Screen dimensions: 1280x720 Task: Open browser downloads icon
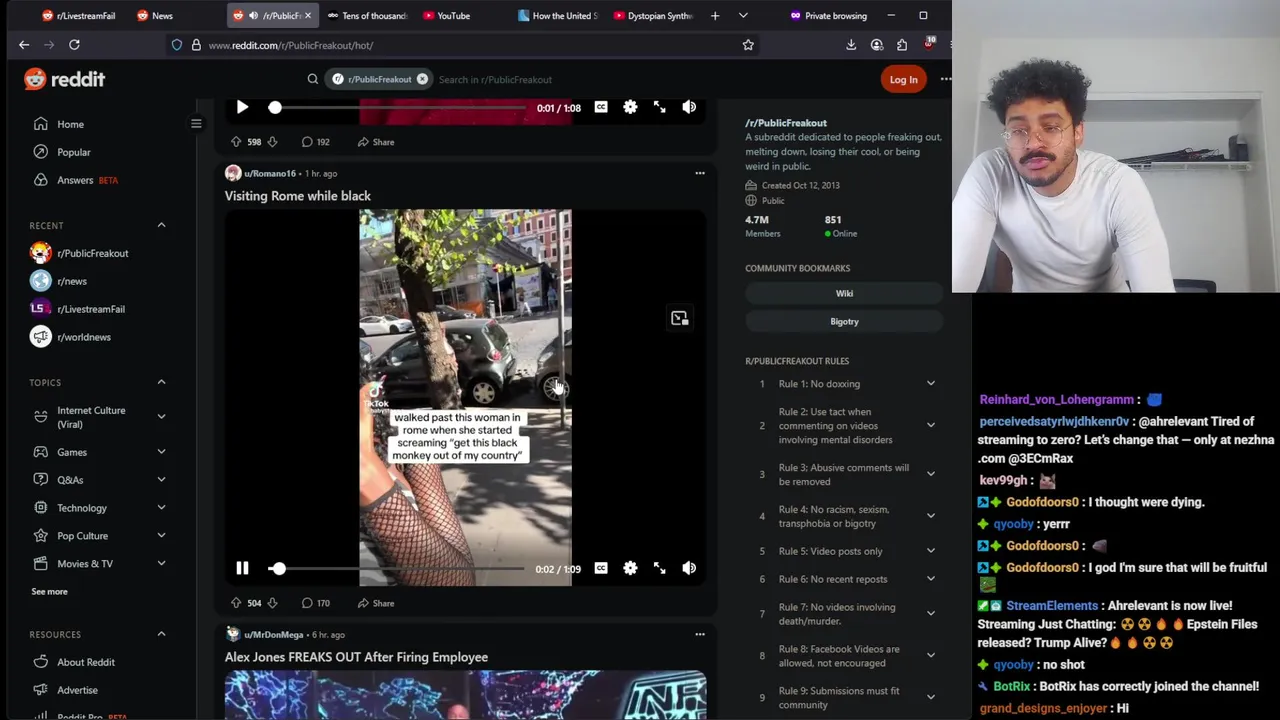tap(851, 45)
